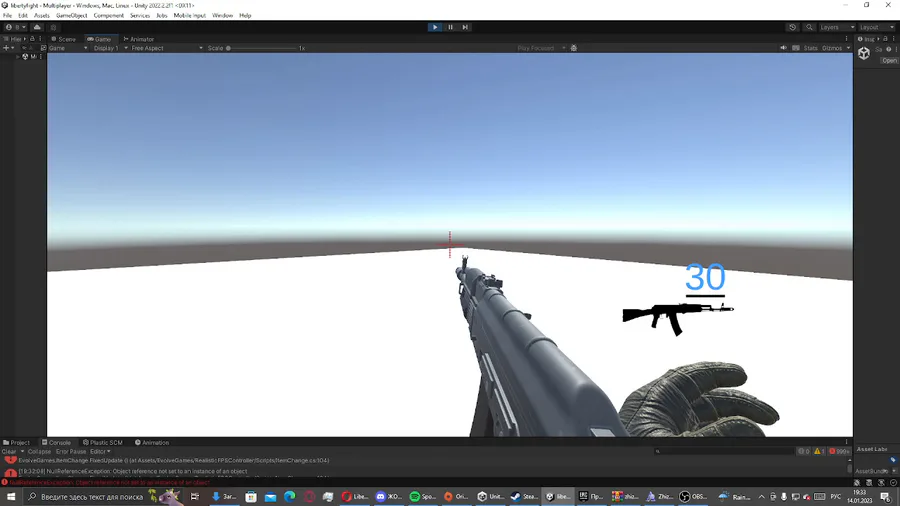Switch to the Scene tab
900x506 pixels.
64,39
